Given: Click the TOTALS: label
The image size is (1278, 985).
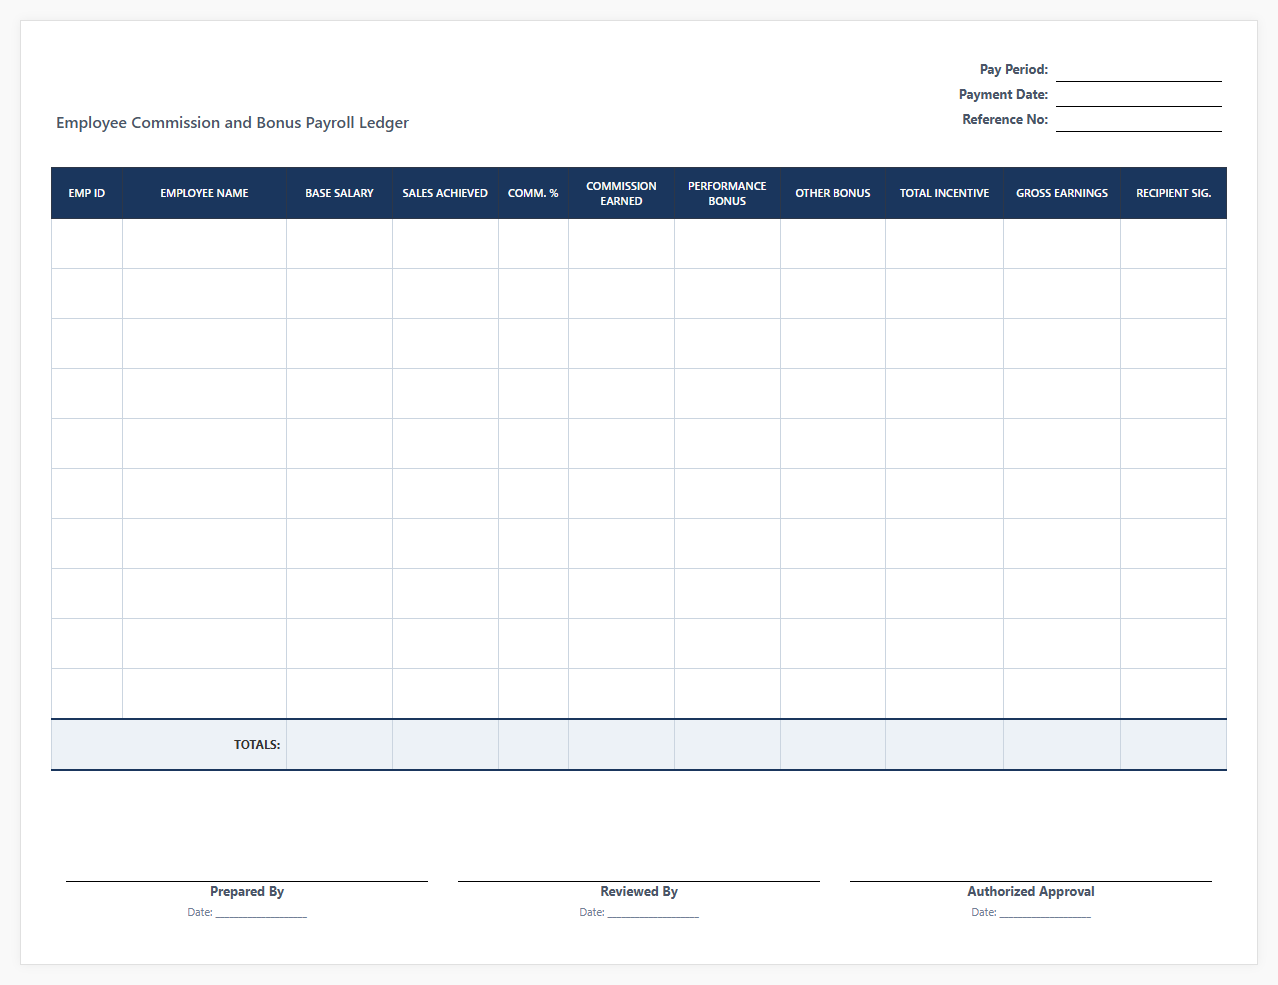Looking at the screenshot, I should tap(257, 745).
